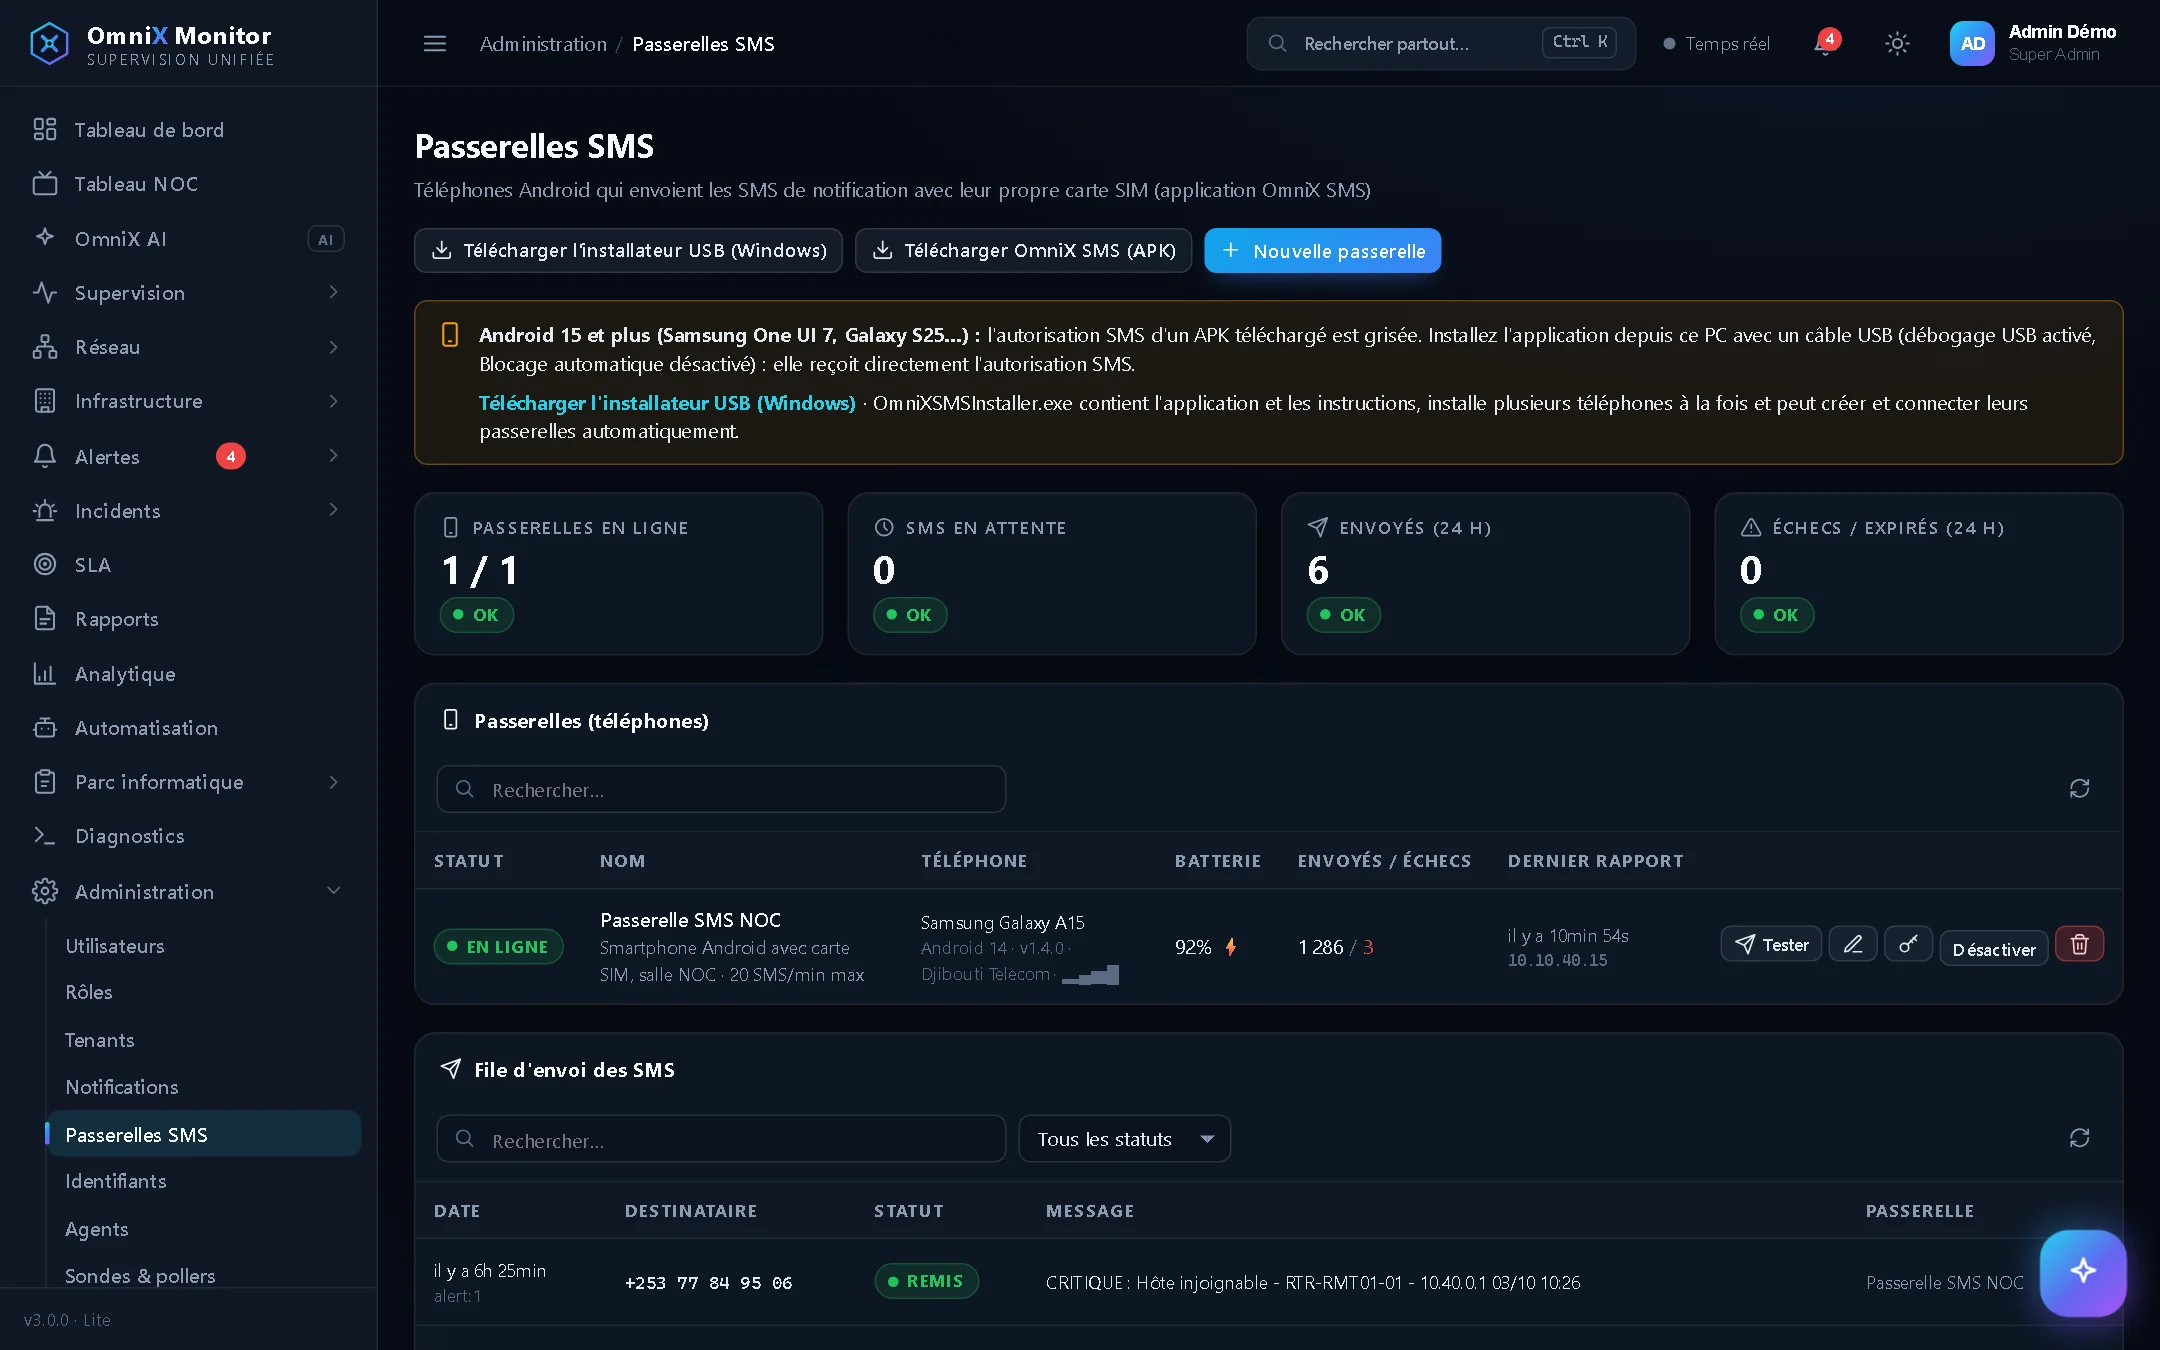Open the Tous les statuts dropdown
This screenshot has height=1350, width=2160.
[1125, 1139]
